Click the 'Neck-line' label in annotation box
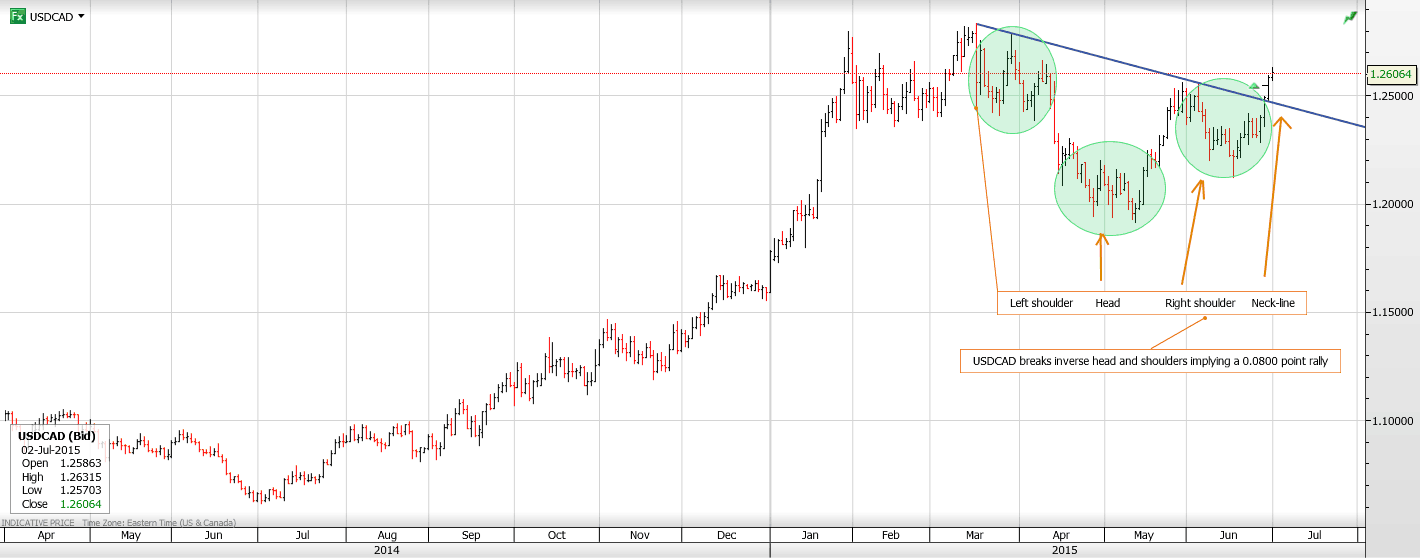The image size is (1420, 558). (1273, 303)
